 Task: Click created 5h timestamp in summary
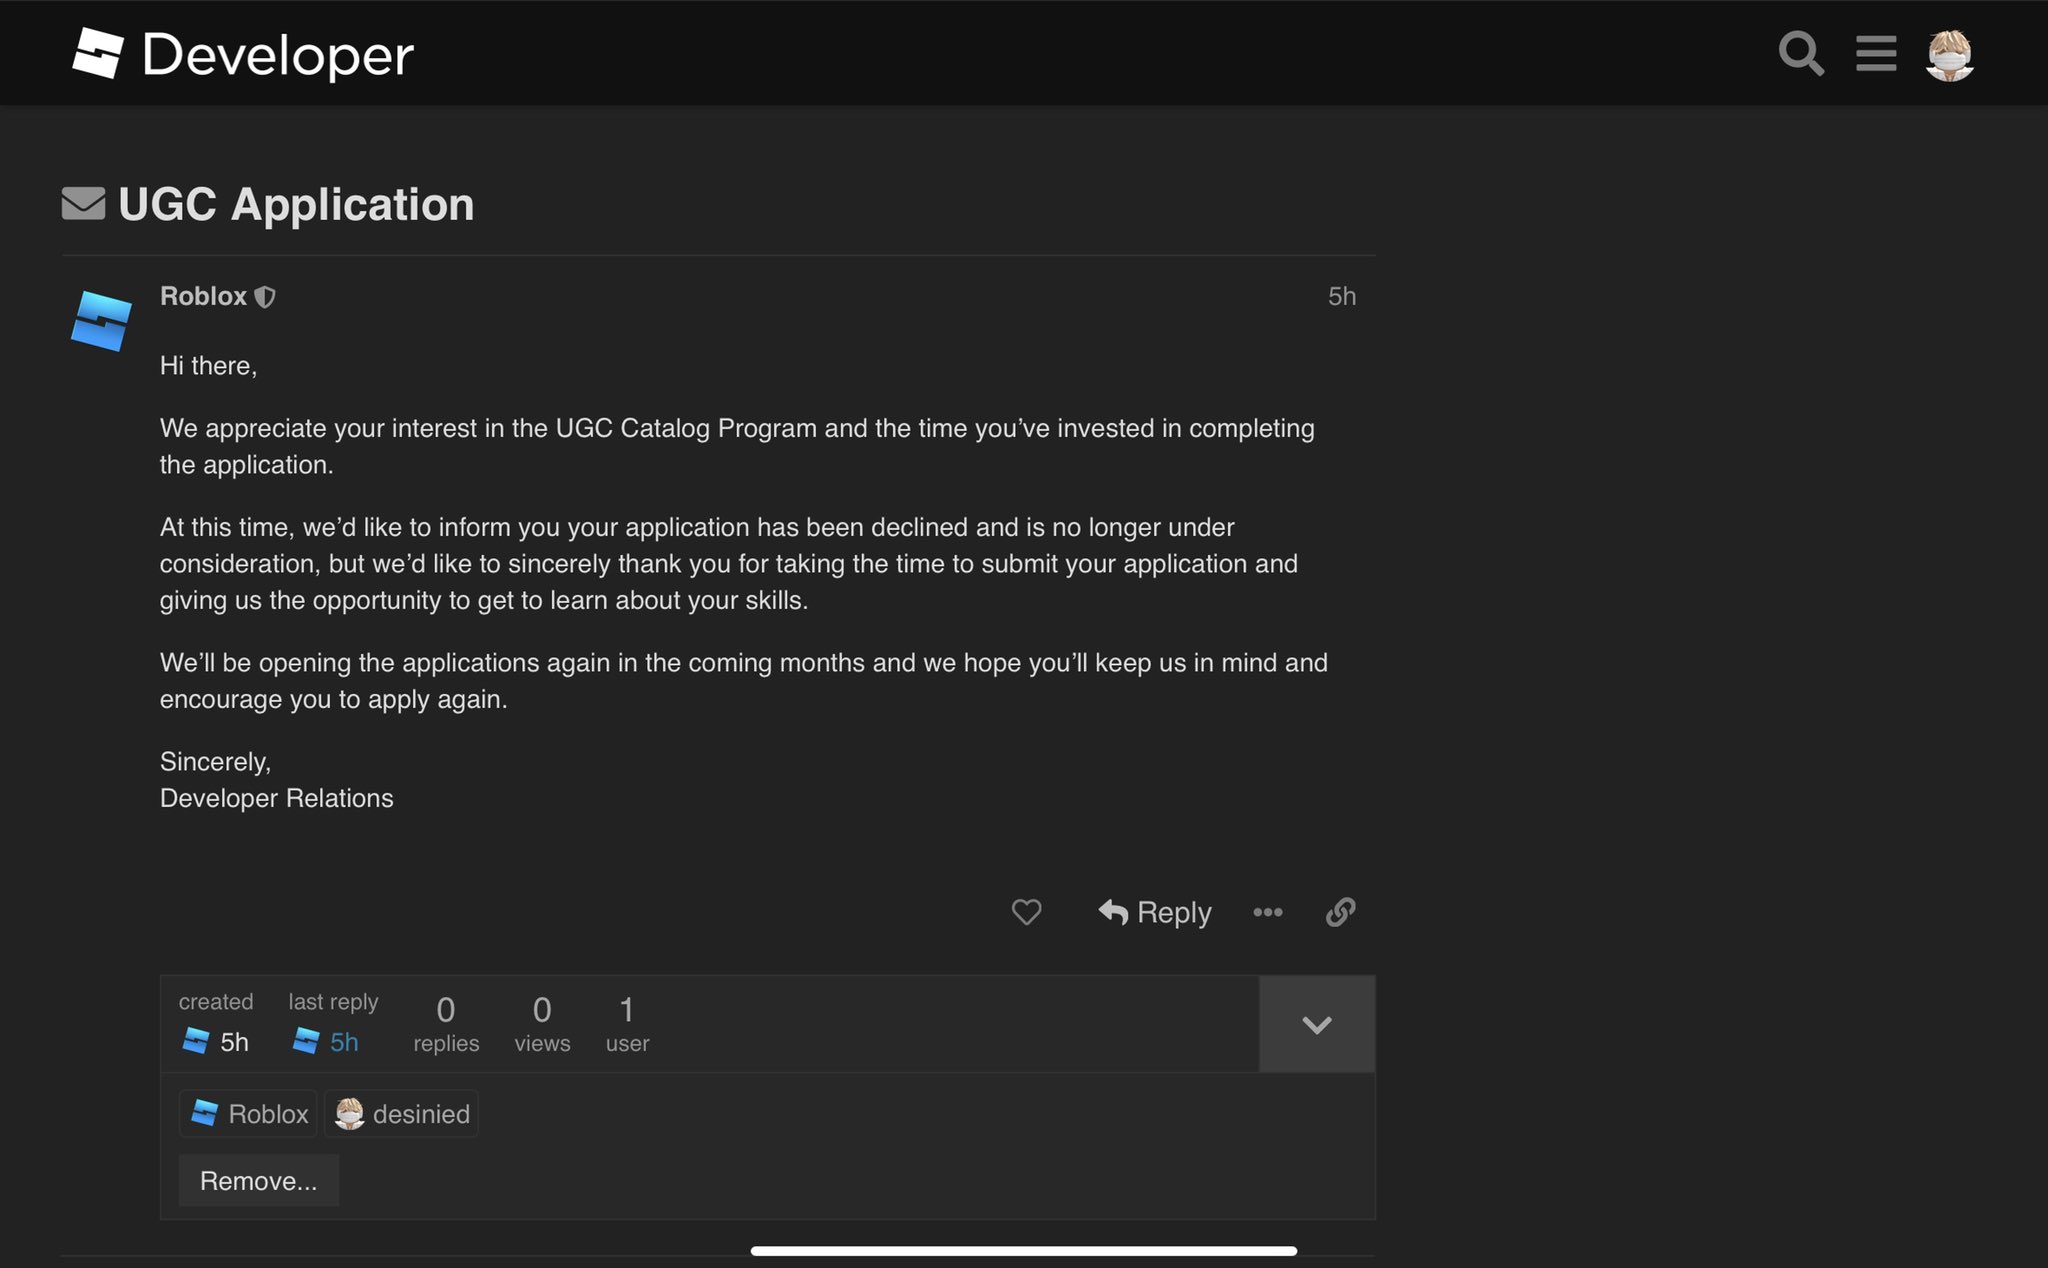[233, 1042]
